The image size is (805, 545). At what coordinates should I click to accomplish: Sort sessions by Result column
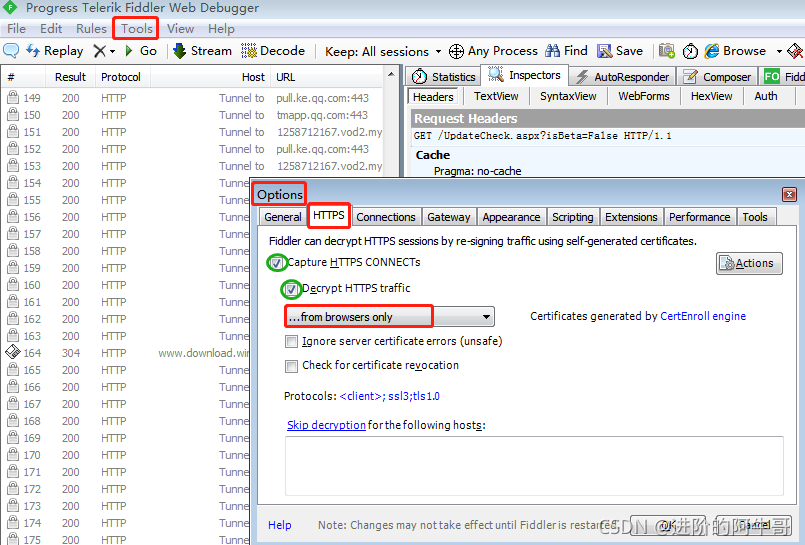[x=70, y=77]
